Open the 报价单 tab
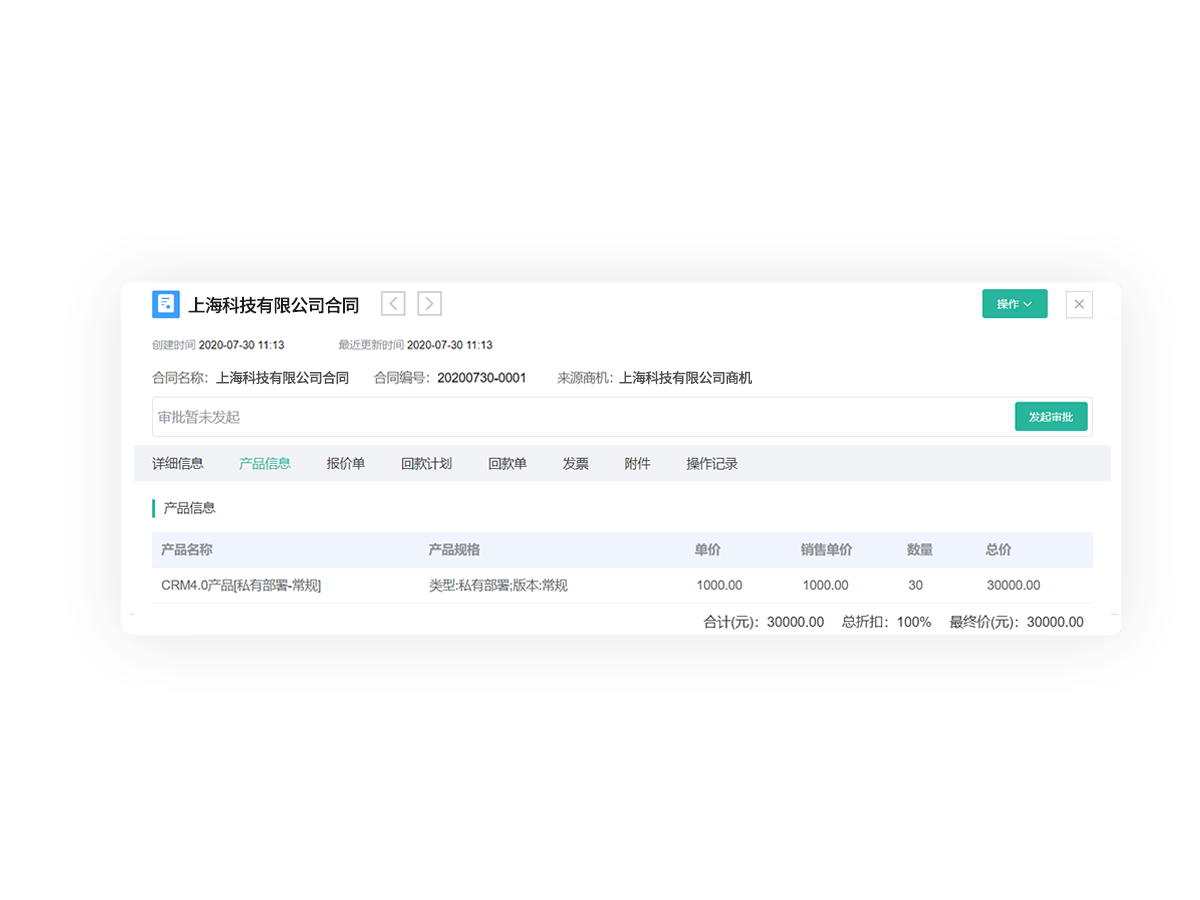The width and height of the screenshot is (1200, 900). 346,464
